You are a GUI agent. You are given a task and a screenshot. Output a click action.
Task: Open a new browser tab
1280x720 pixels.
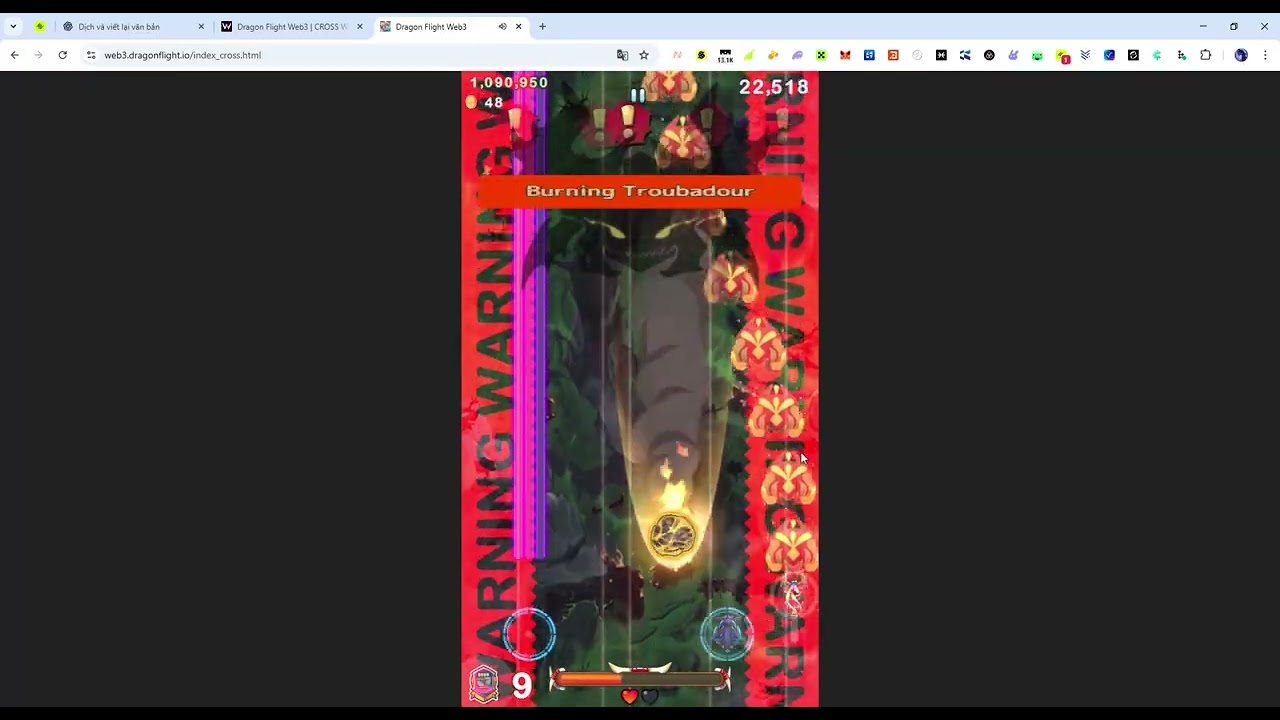coord(542,27)
